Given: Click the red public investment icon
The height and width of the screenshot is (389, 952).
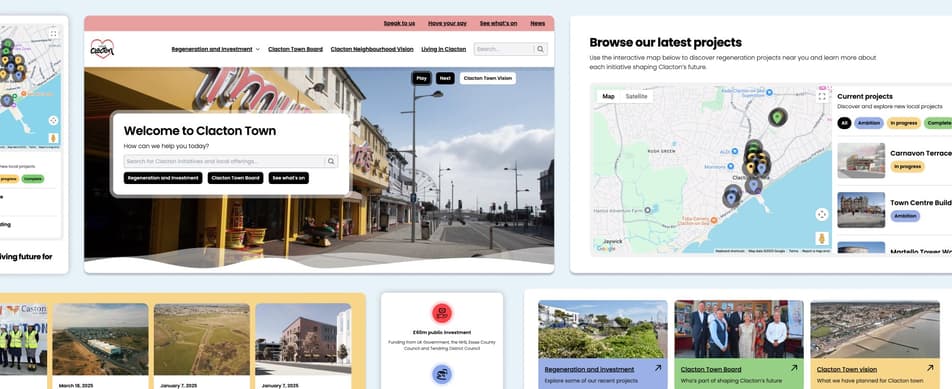Looking at the screenshot, I should coord(442,313).
